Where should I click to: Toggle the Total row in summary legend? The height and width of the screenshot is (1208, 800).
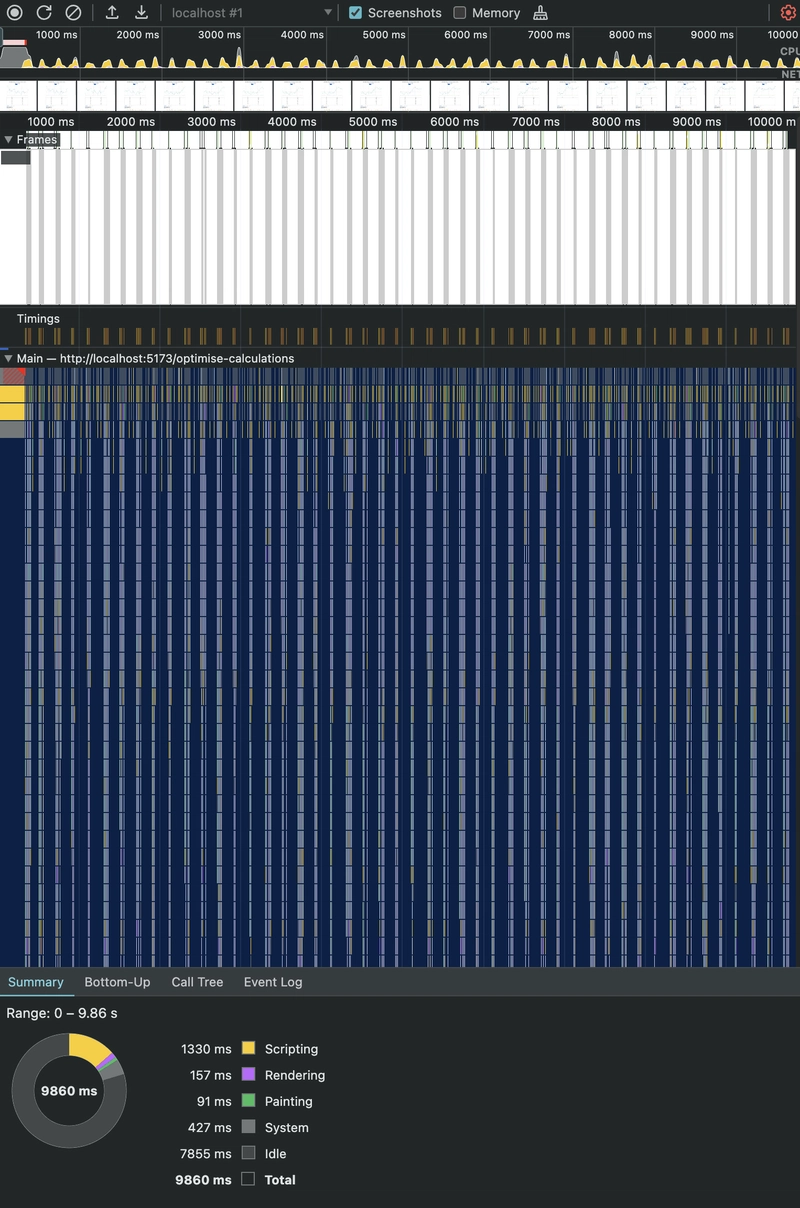pyautogui.click(x=247, y=1180)
